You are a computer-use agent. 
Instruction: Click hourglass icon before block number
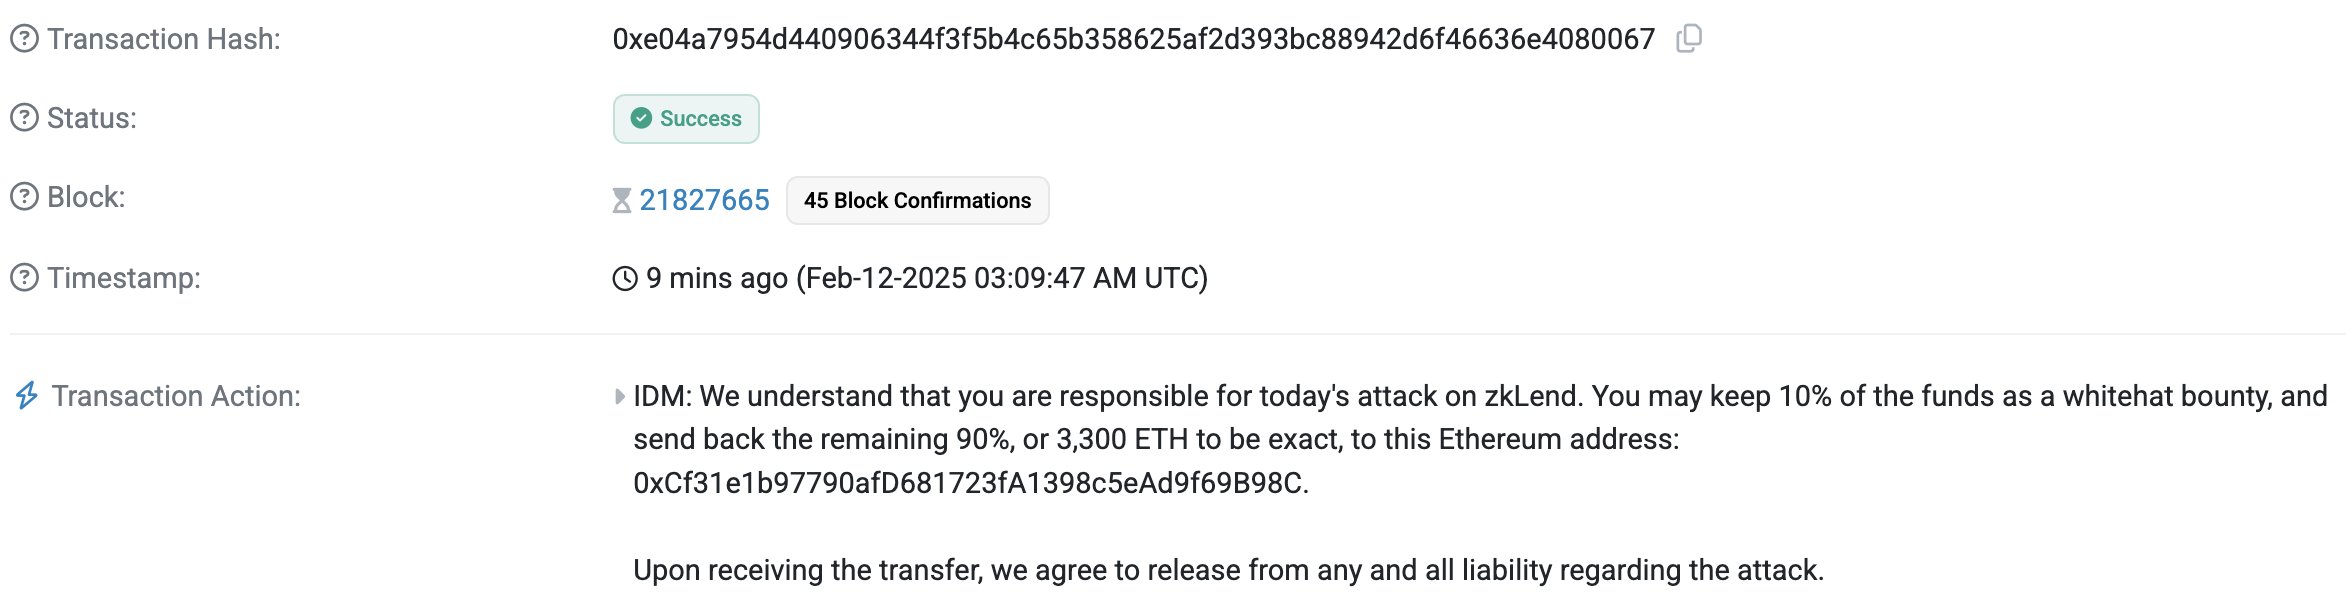pos(622,201)
